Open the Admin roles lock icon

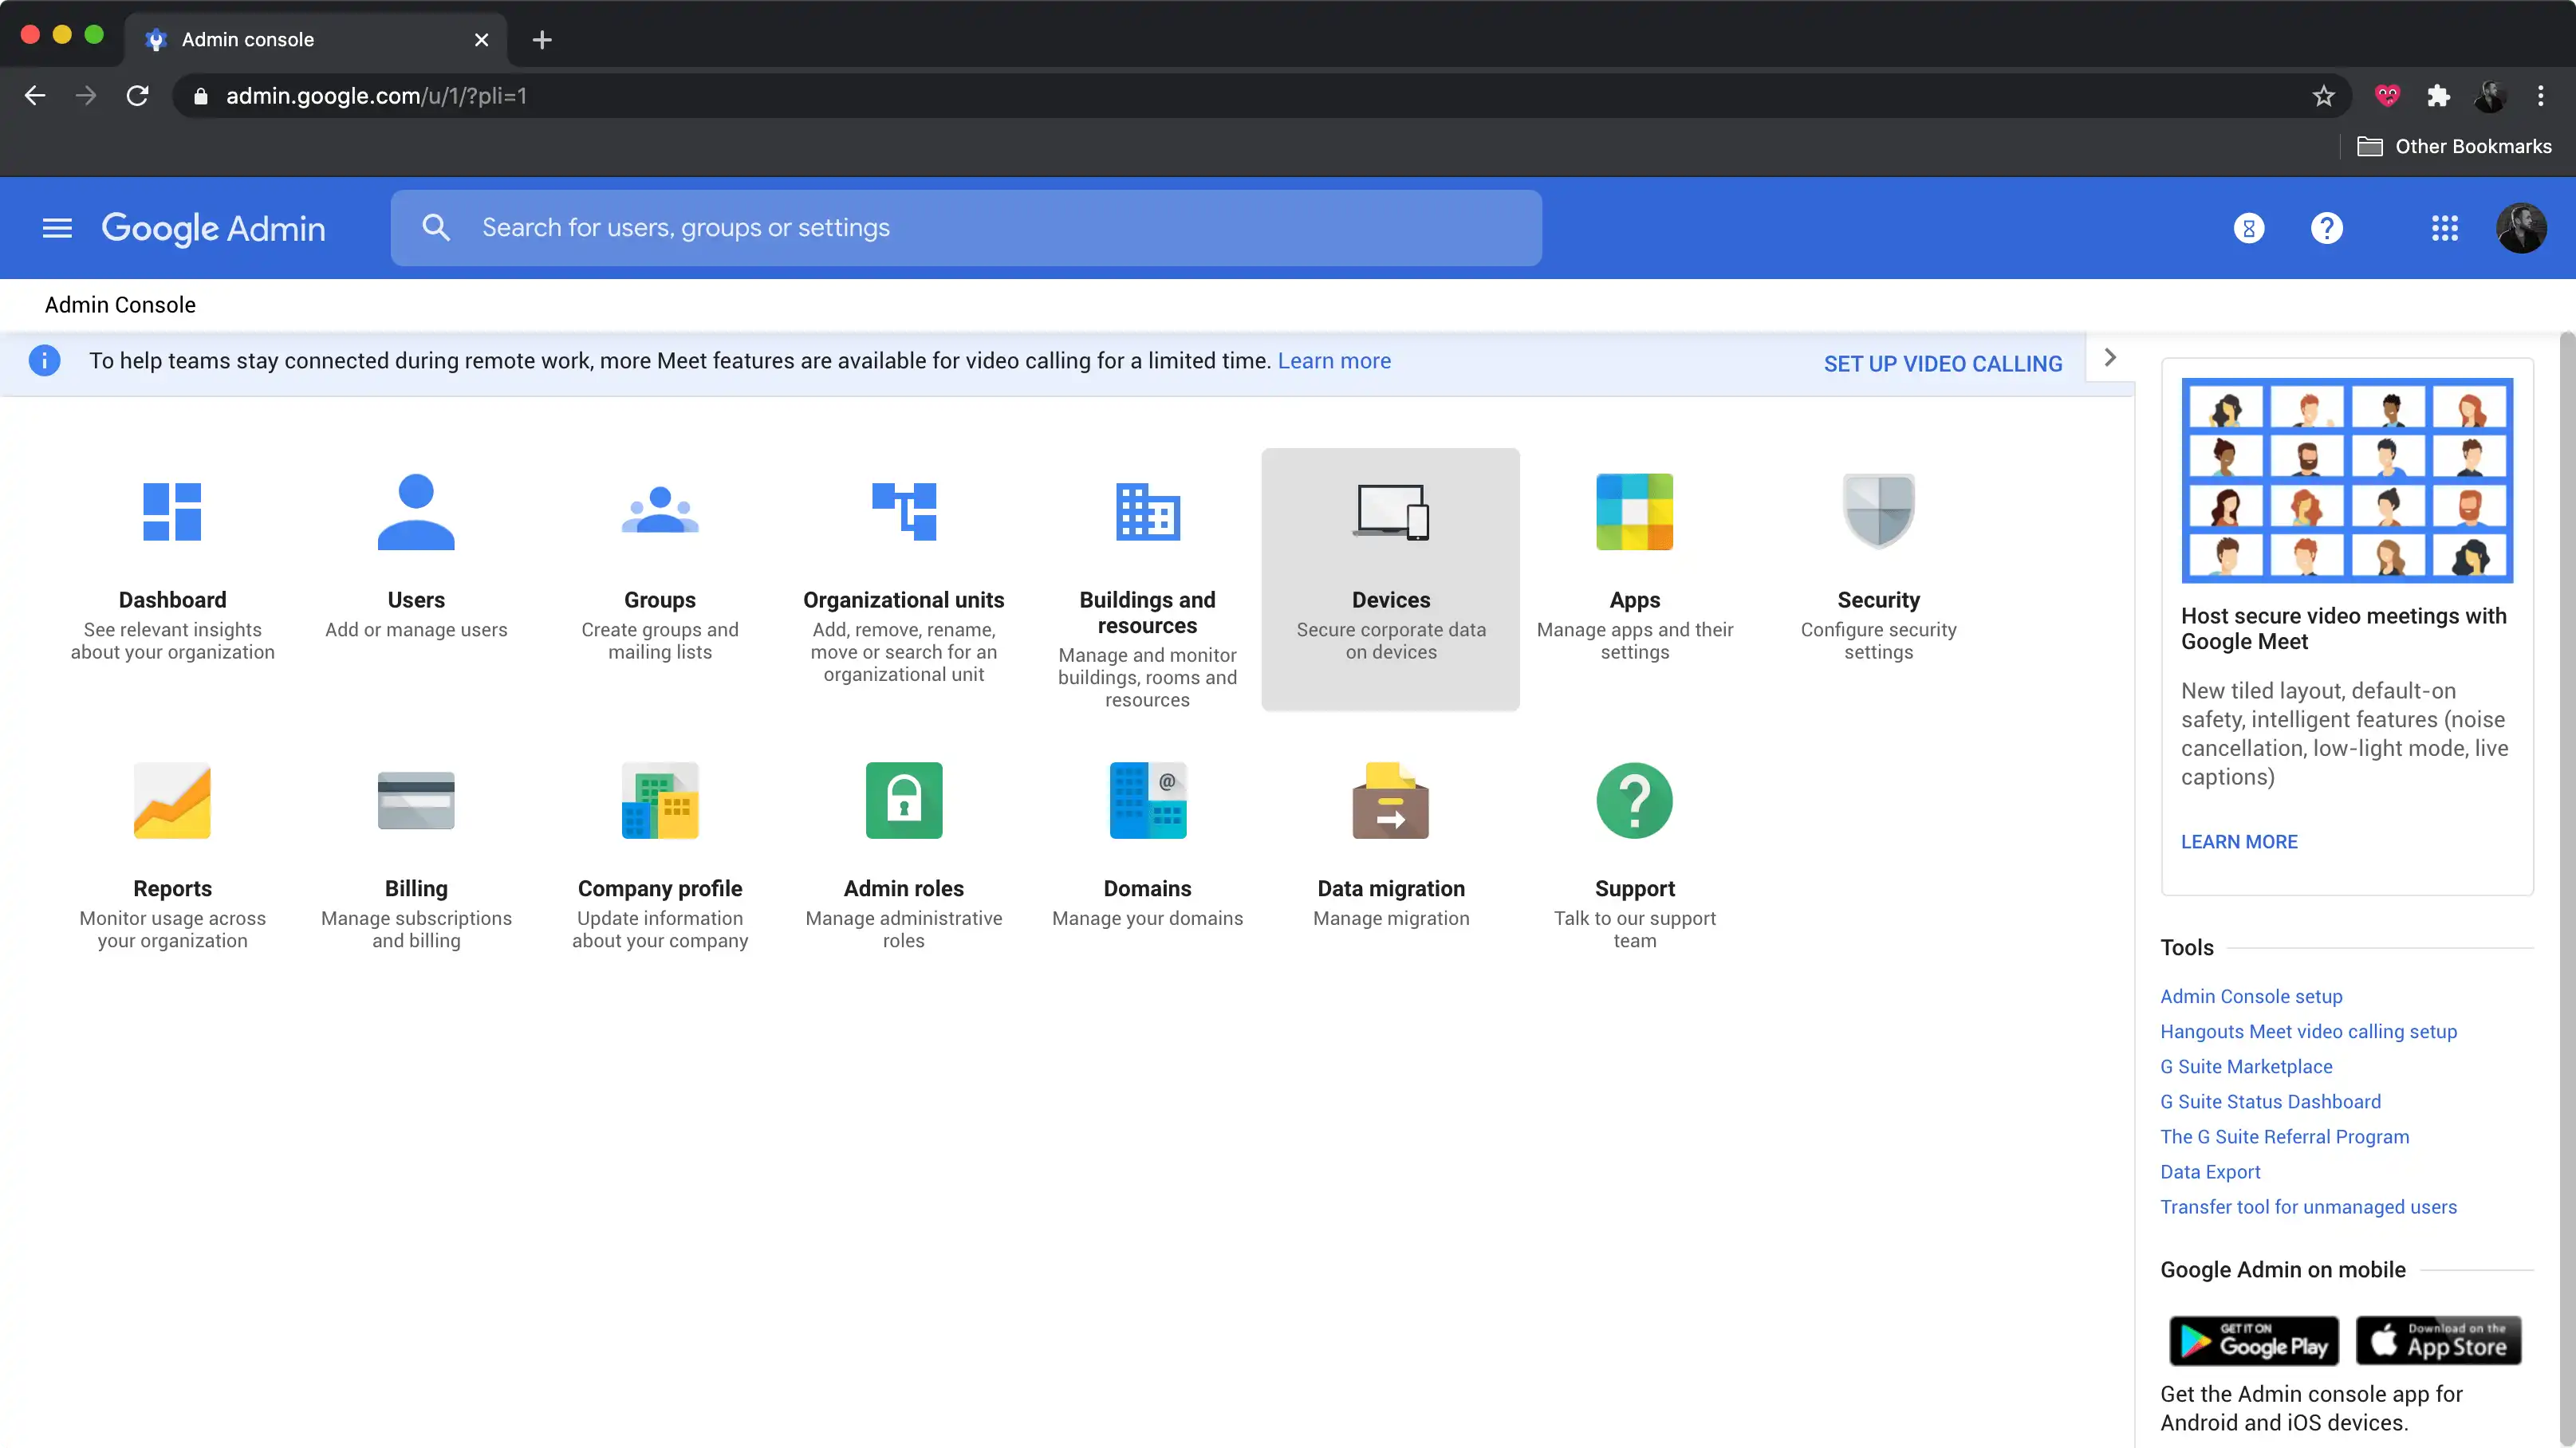[904, 801]
